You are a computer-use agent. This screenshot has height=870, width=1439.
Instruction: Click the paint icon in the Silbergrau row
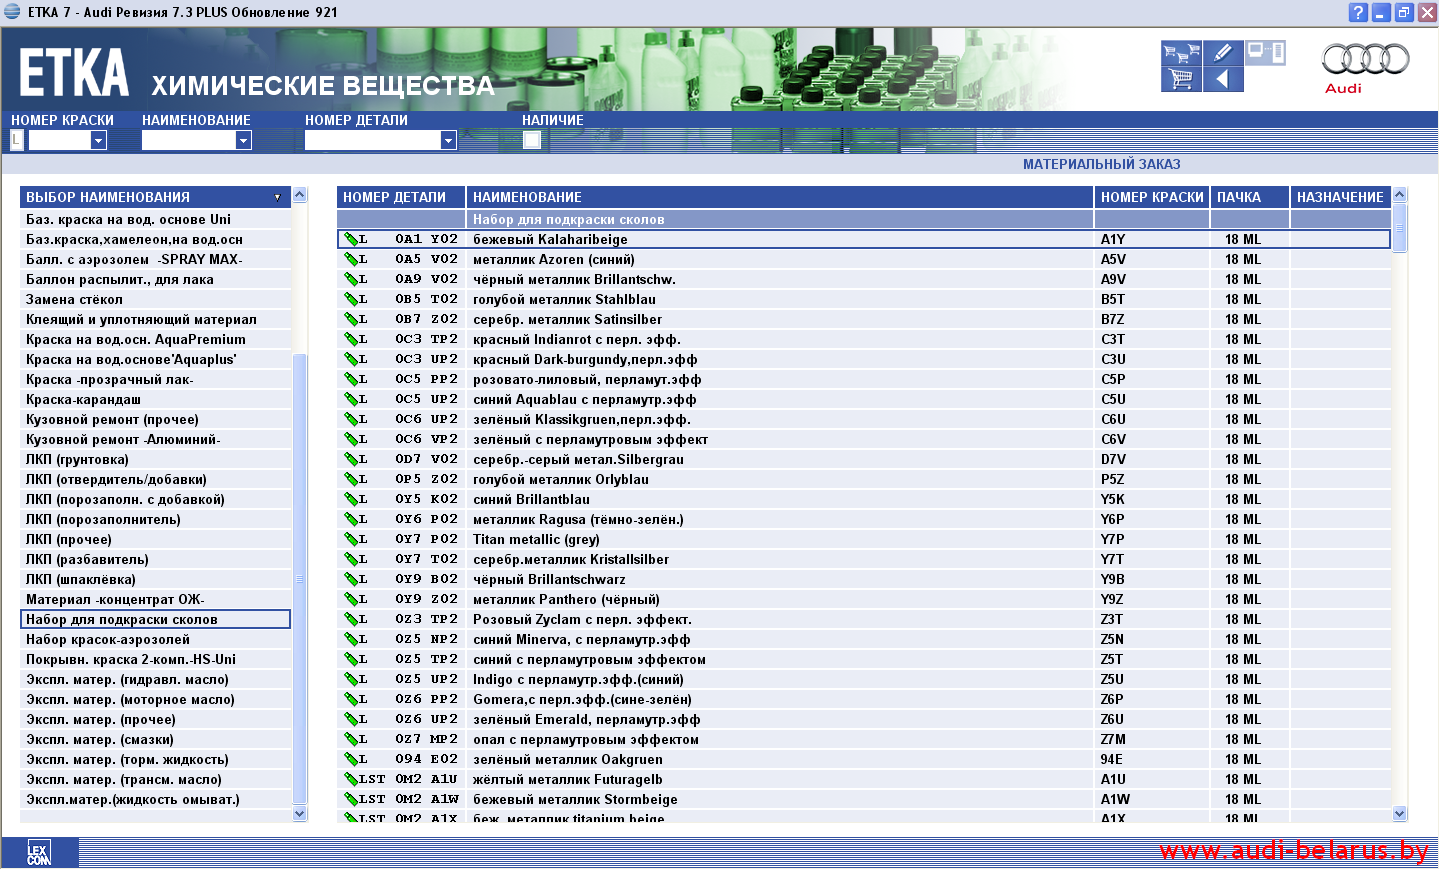click(x=350, y=459)
